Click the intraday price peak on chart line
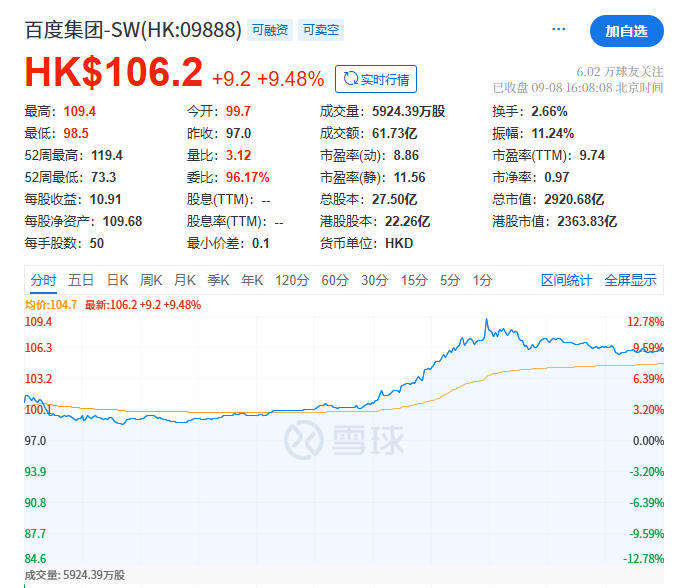 coord(486,321)
